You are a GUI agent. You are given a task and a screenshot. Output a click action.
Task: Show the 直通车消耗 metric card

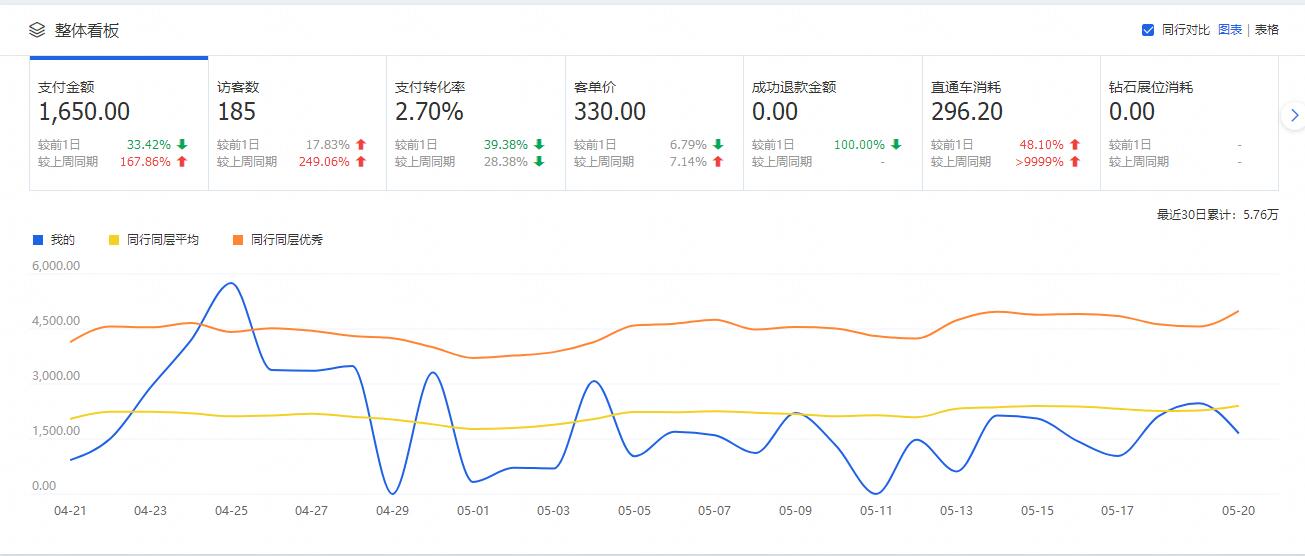tap(1010, 123)
